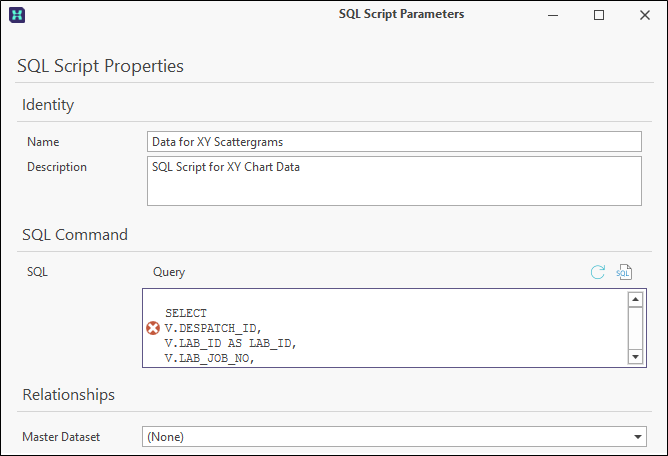Screen dimensions: 668x456
Task: Click the Identity section header
Action: 48,105
